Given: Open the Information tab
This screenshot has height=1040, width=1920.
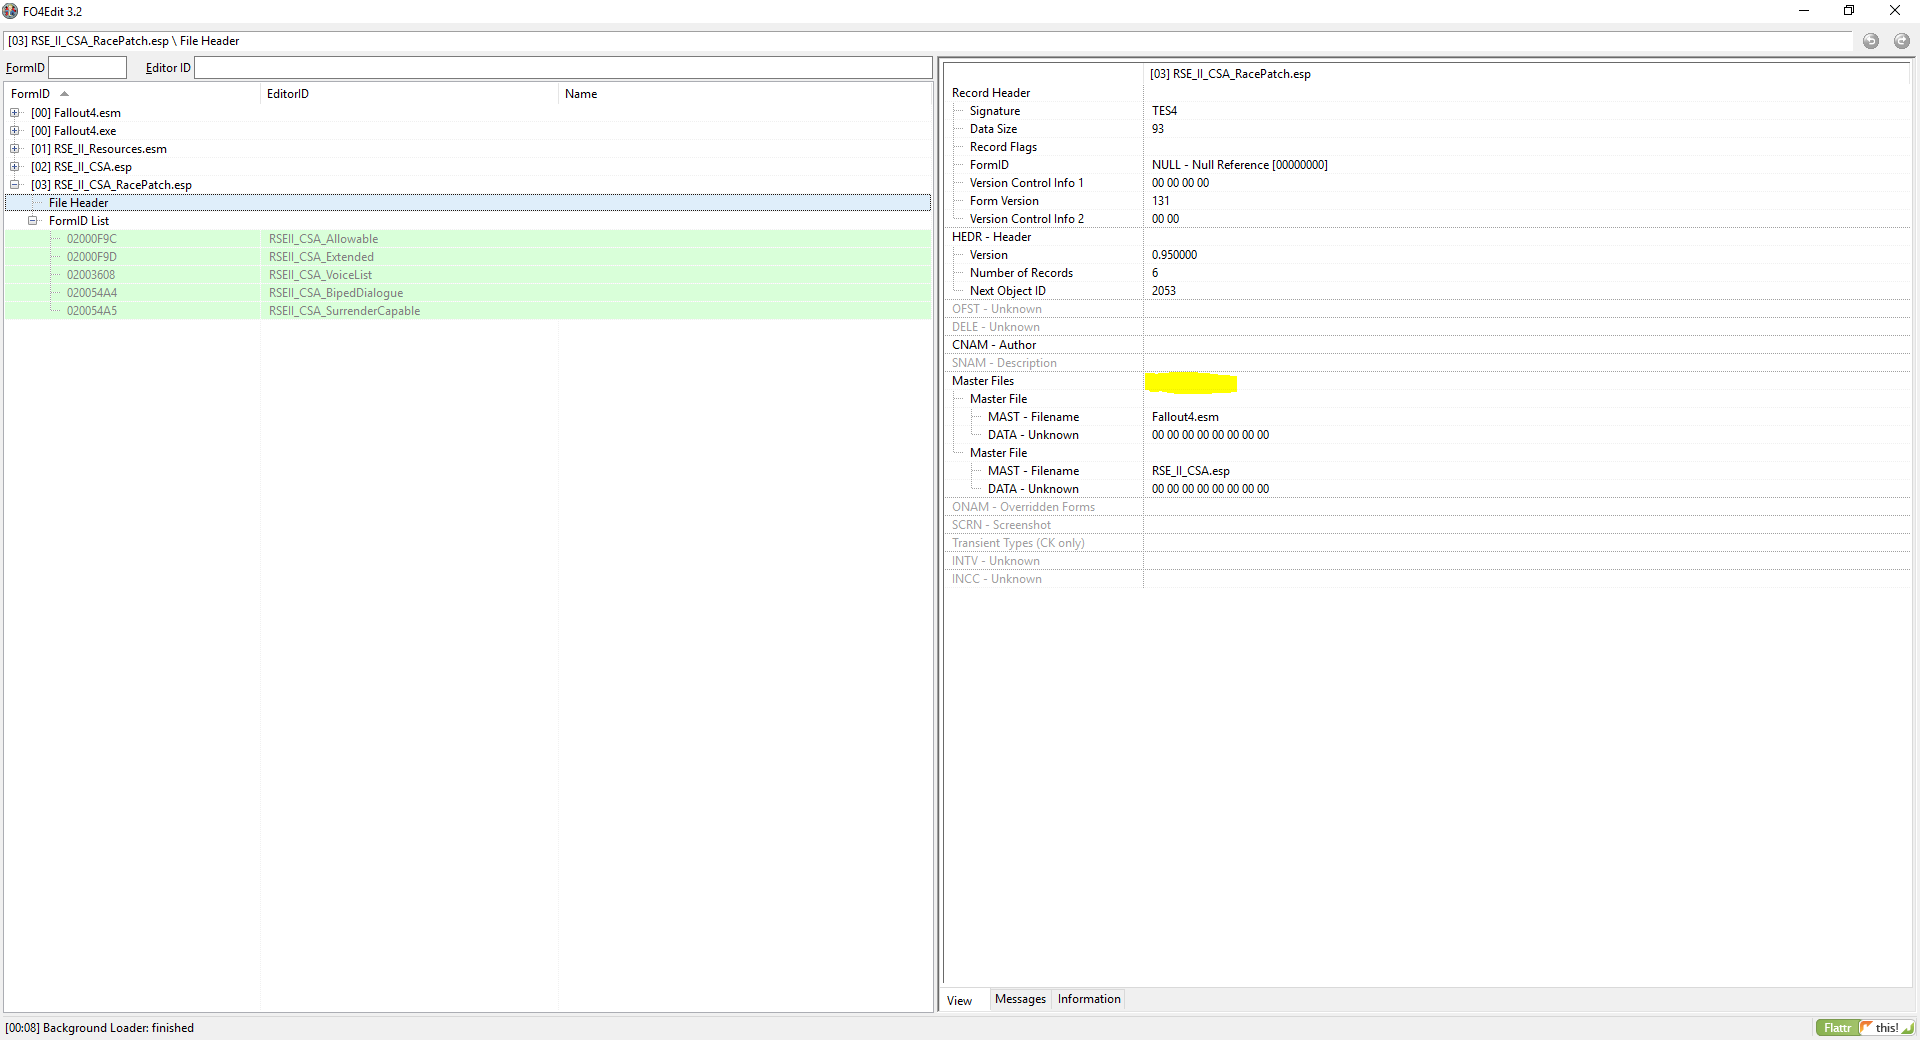Looking at the screenshot, I should click(x=1089, y=999).
